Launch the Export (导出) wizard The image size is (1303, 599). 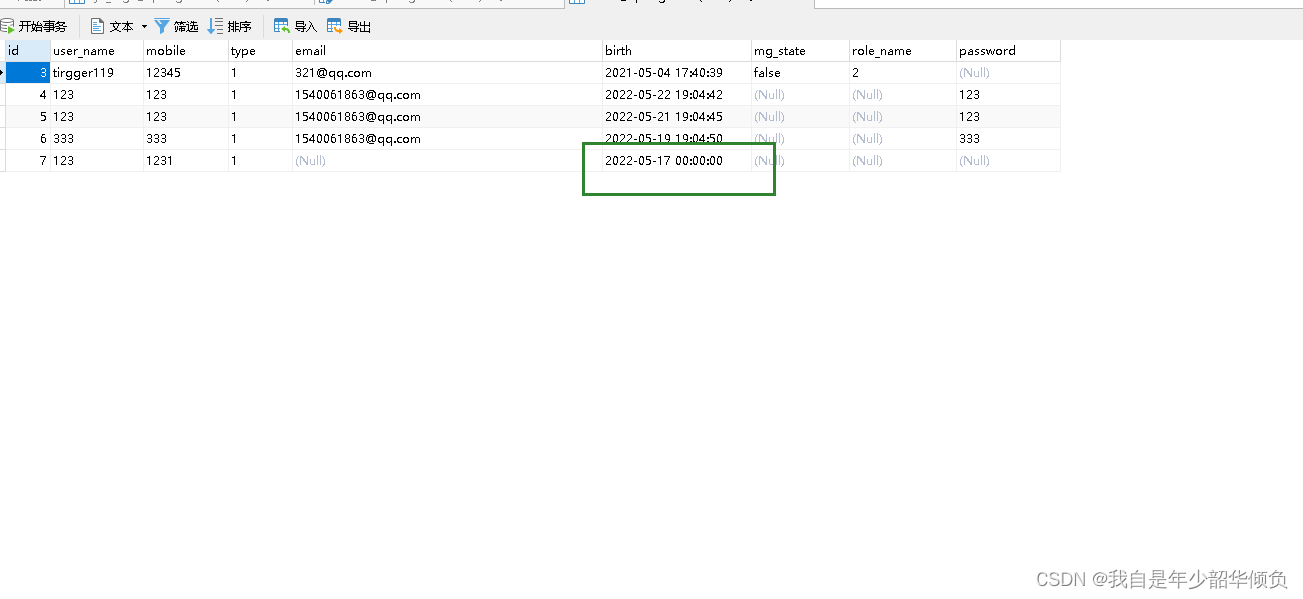(349, 27)
